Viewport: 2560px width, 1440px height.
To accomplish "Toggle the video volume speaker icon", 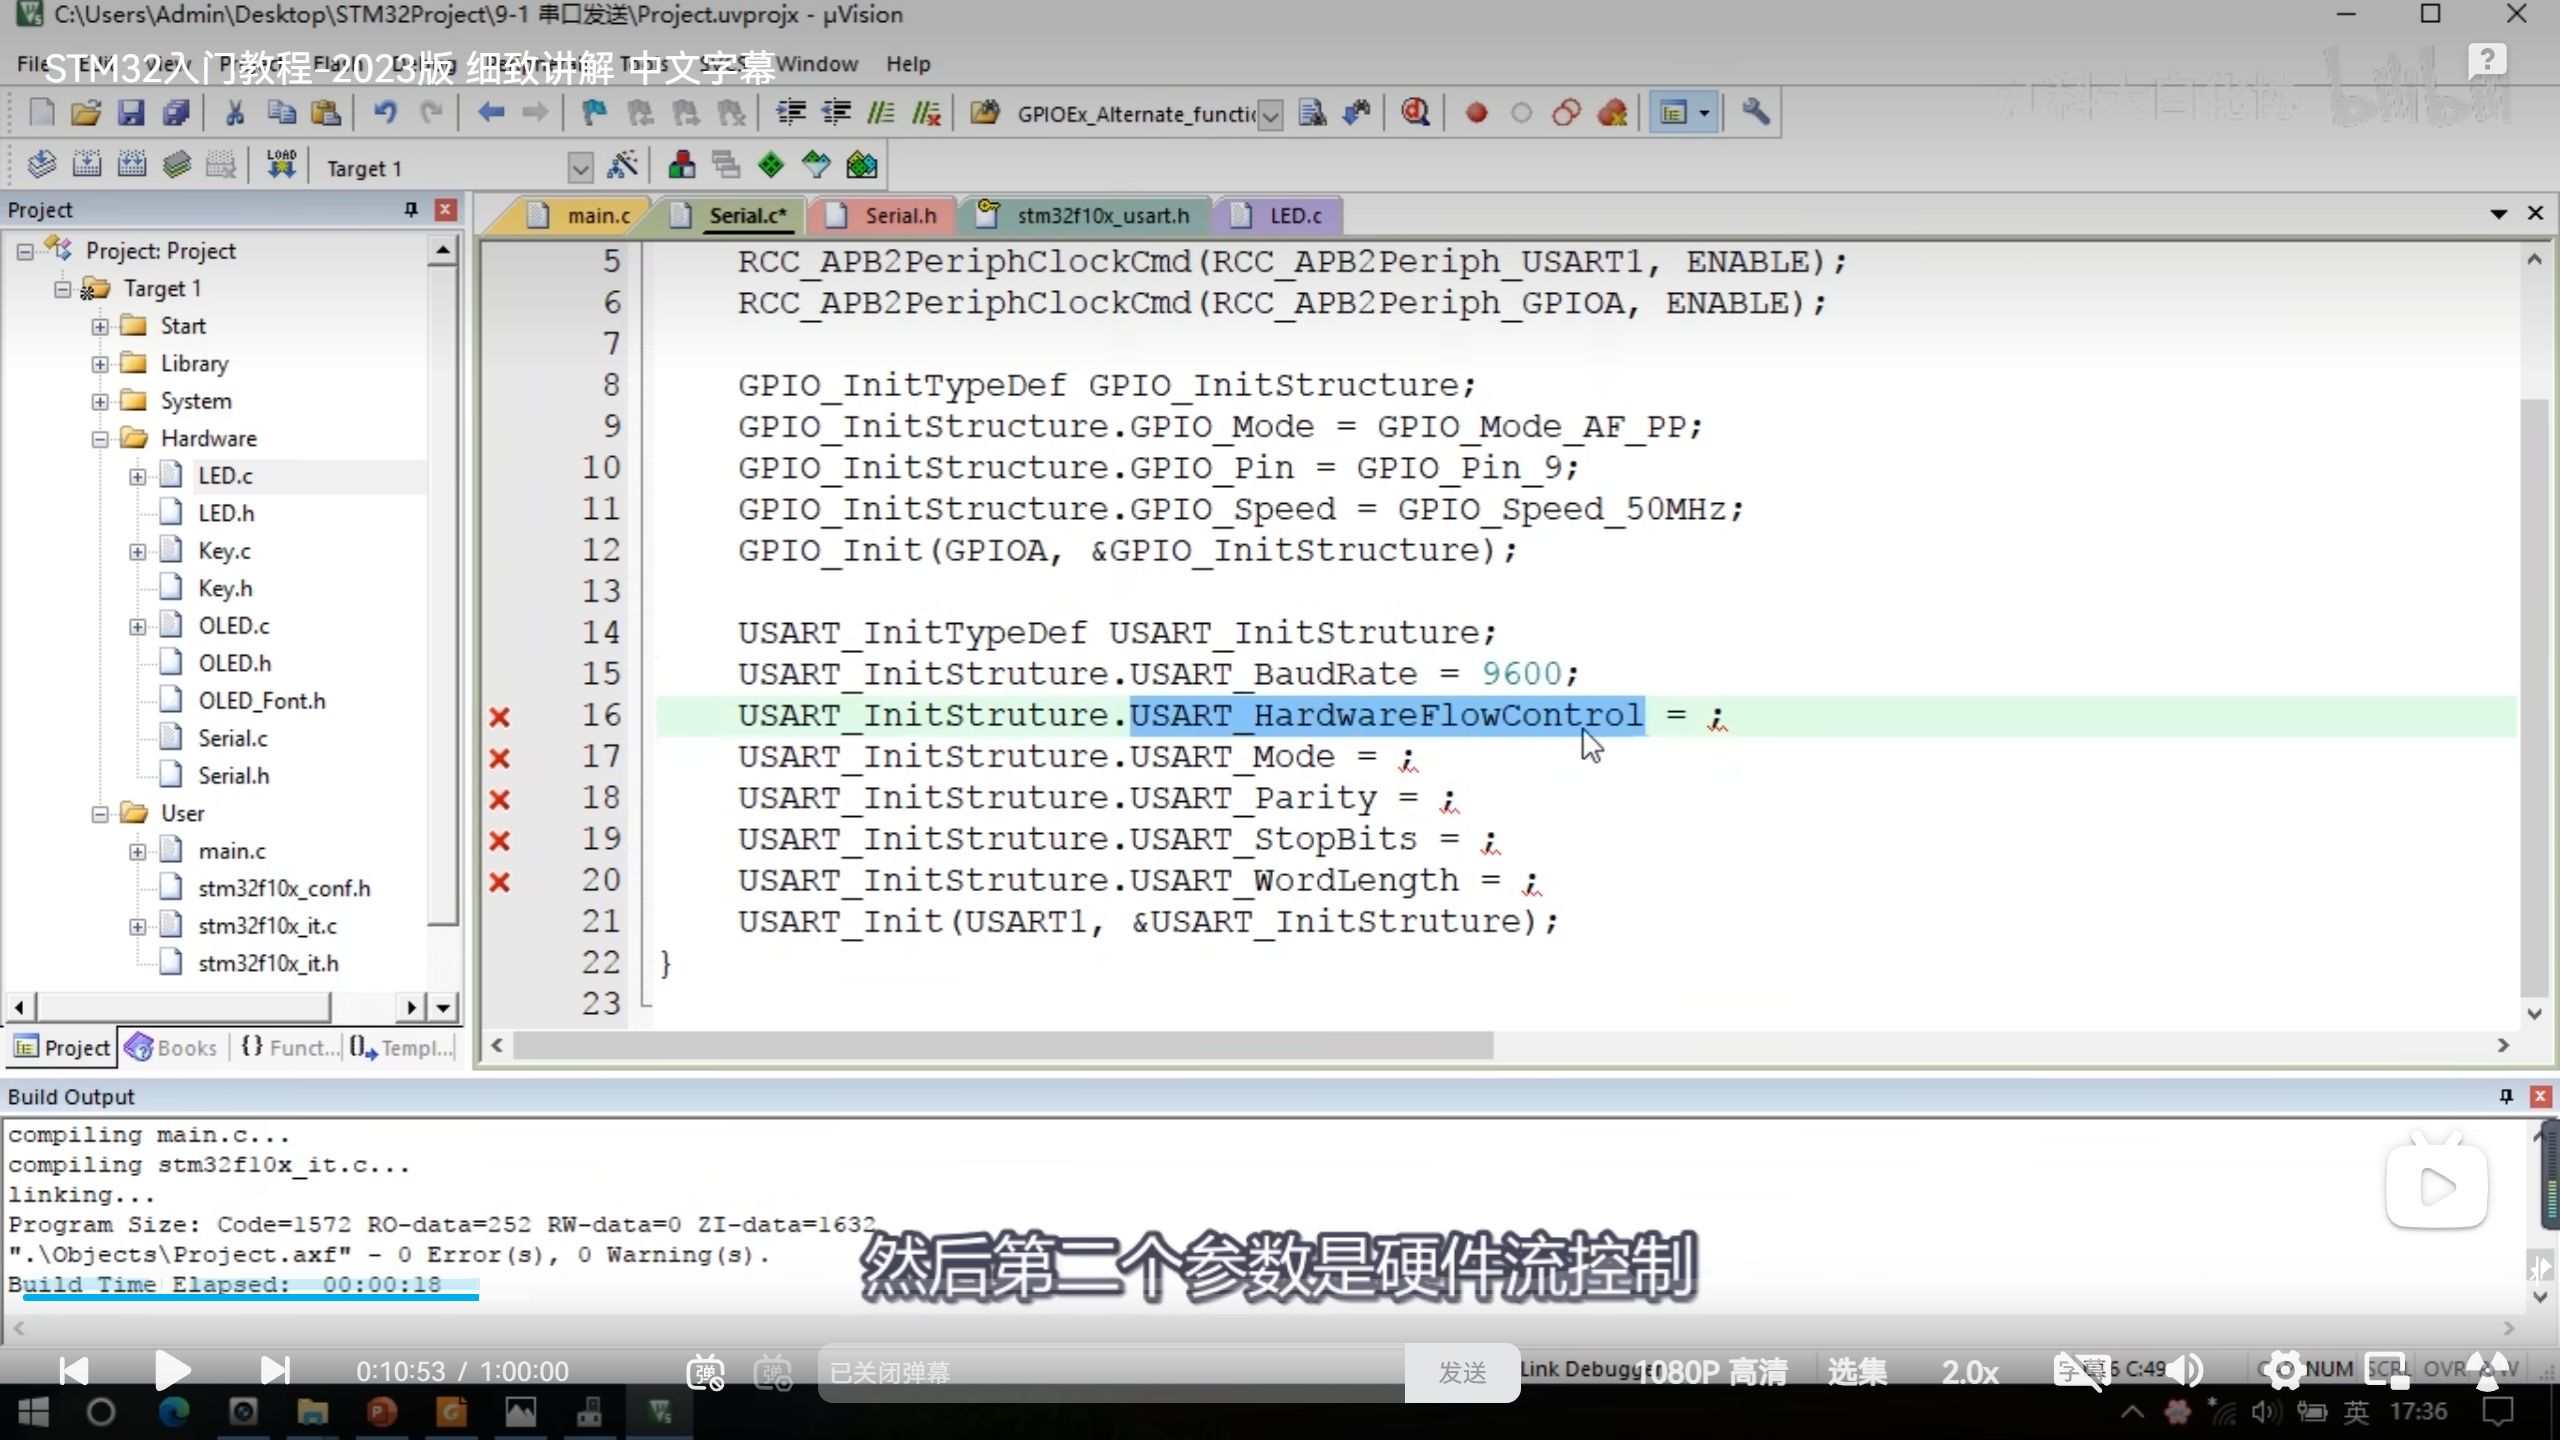I will pyautogui.click(x=2186, y=1370).
